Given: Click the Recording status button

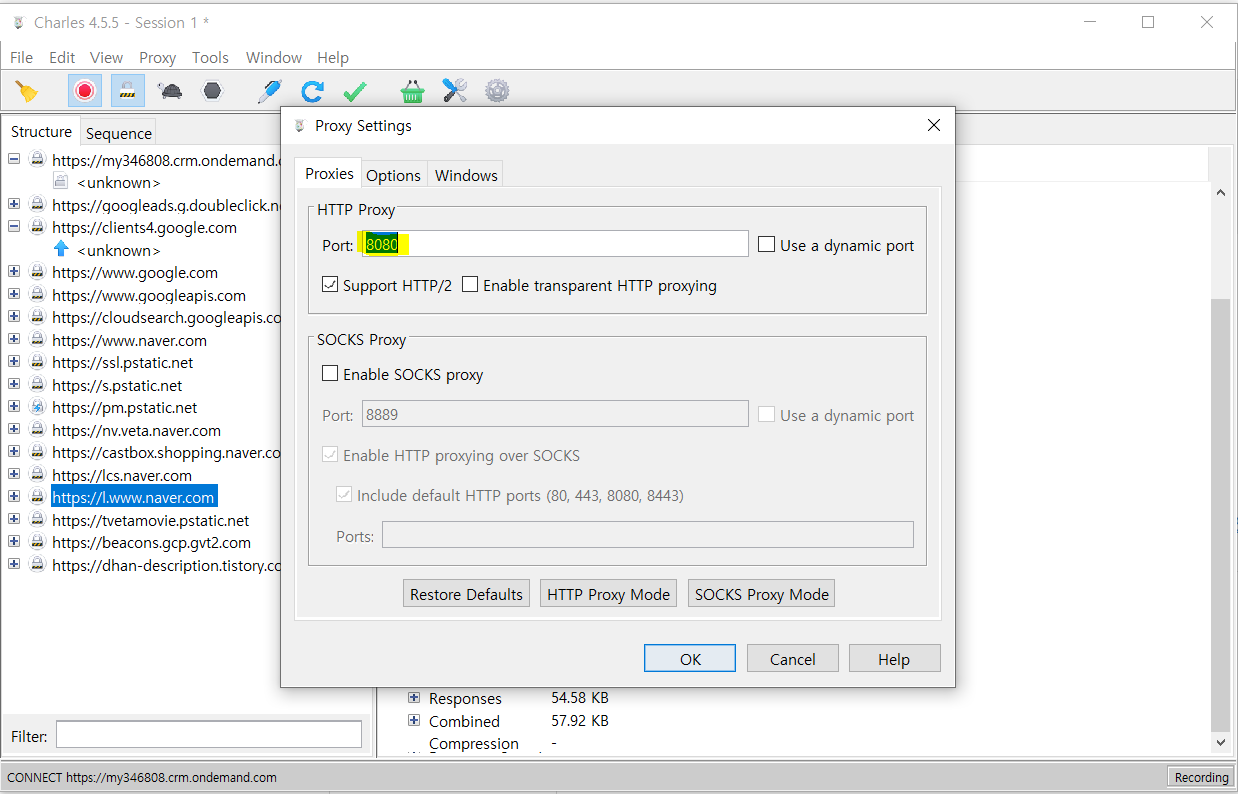Looking at the screenshot, I should click(x=1201, y=777).
